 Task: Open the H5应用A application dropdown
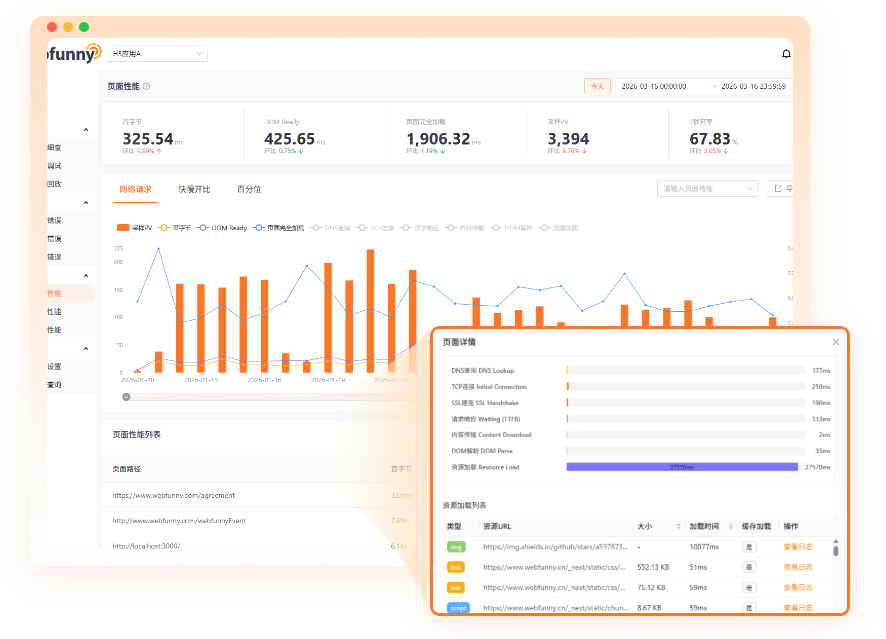tap(157, 53)
